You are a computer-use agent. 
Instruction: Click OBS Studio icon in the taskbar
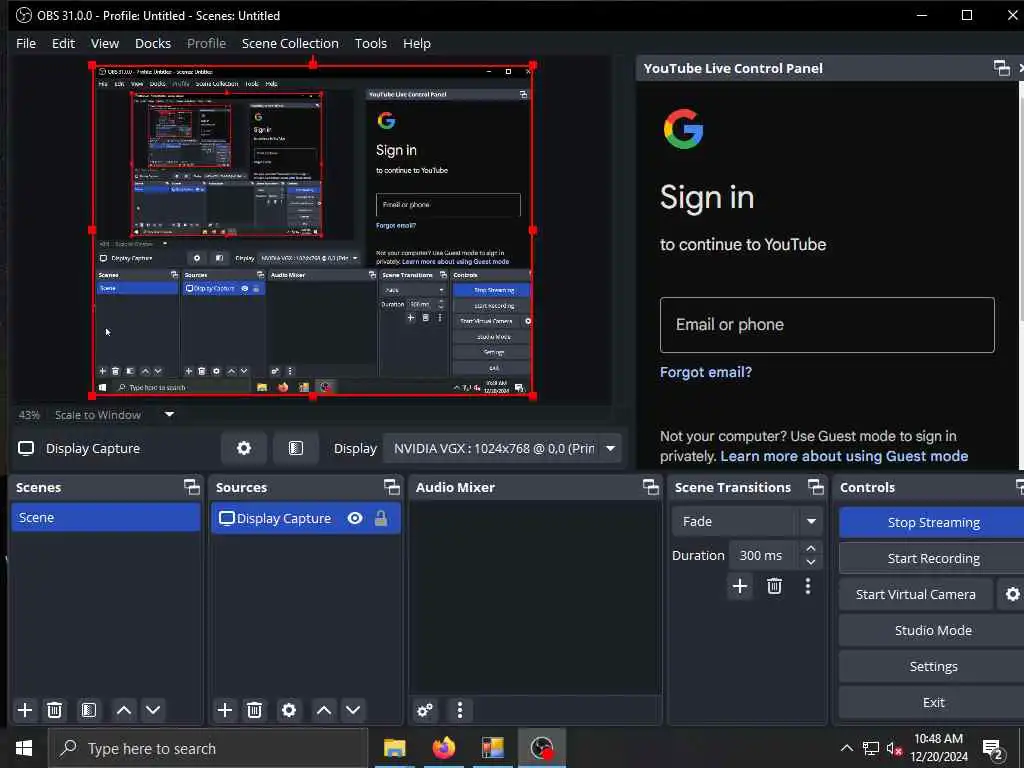[x=541, y=748]
